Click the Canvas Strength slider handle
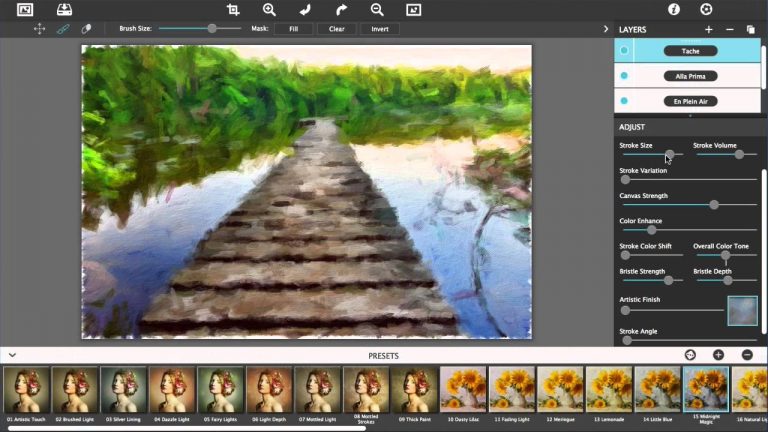 [714, 205]
